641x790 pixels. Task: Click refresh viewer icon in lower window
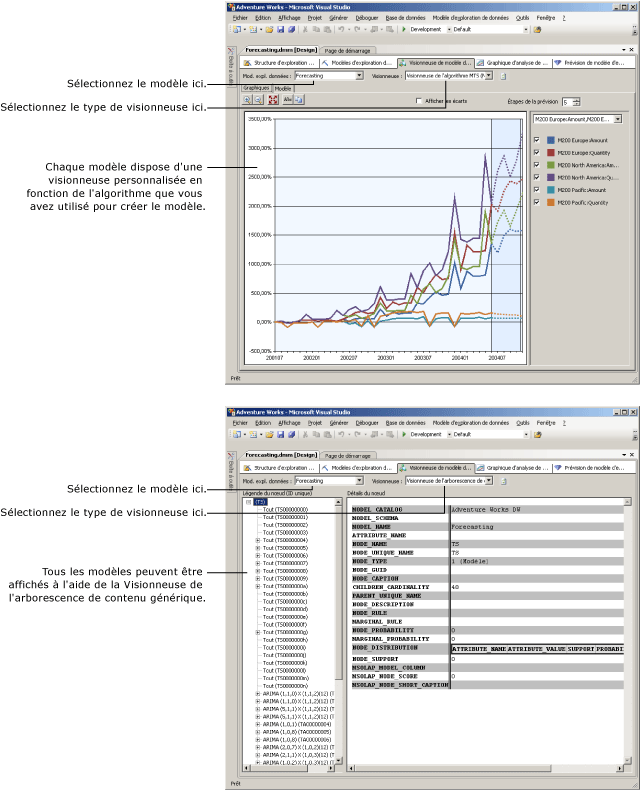(x=503, y=481)
